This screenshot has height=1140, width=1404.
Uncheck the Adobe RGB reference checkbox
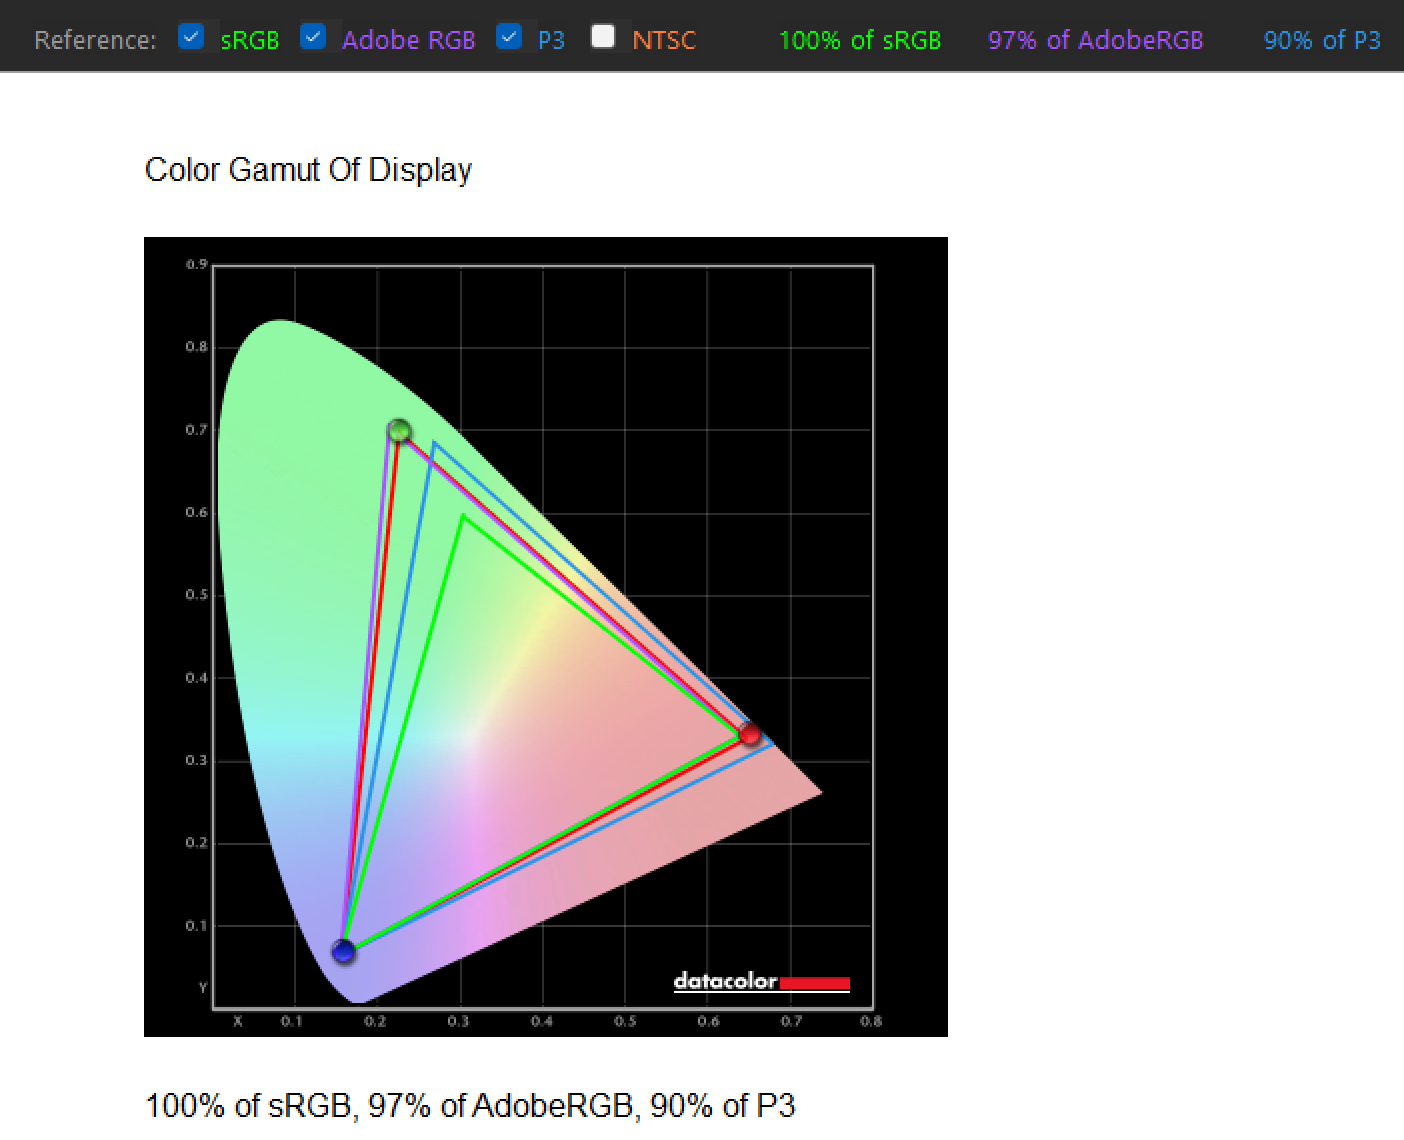pyautogui.click(x=313, y=37)
